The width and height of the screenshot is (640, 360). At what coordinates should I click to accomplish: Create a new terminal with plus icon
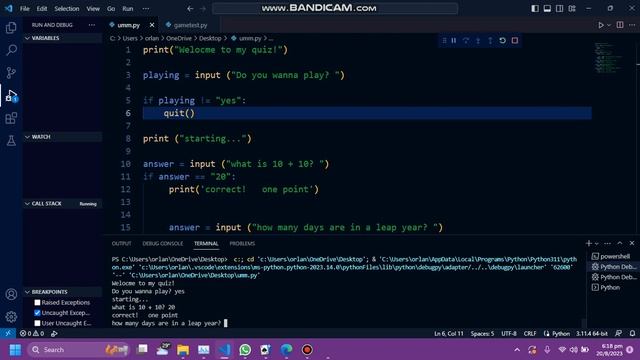588,243
